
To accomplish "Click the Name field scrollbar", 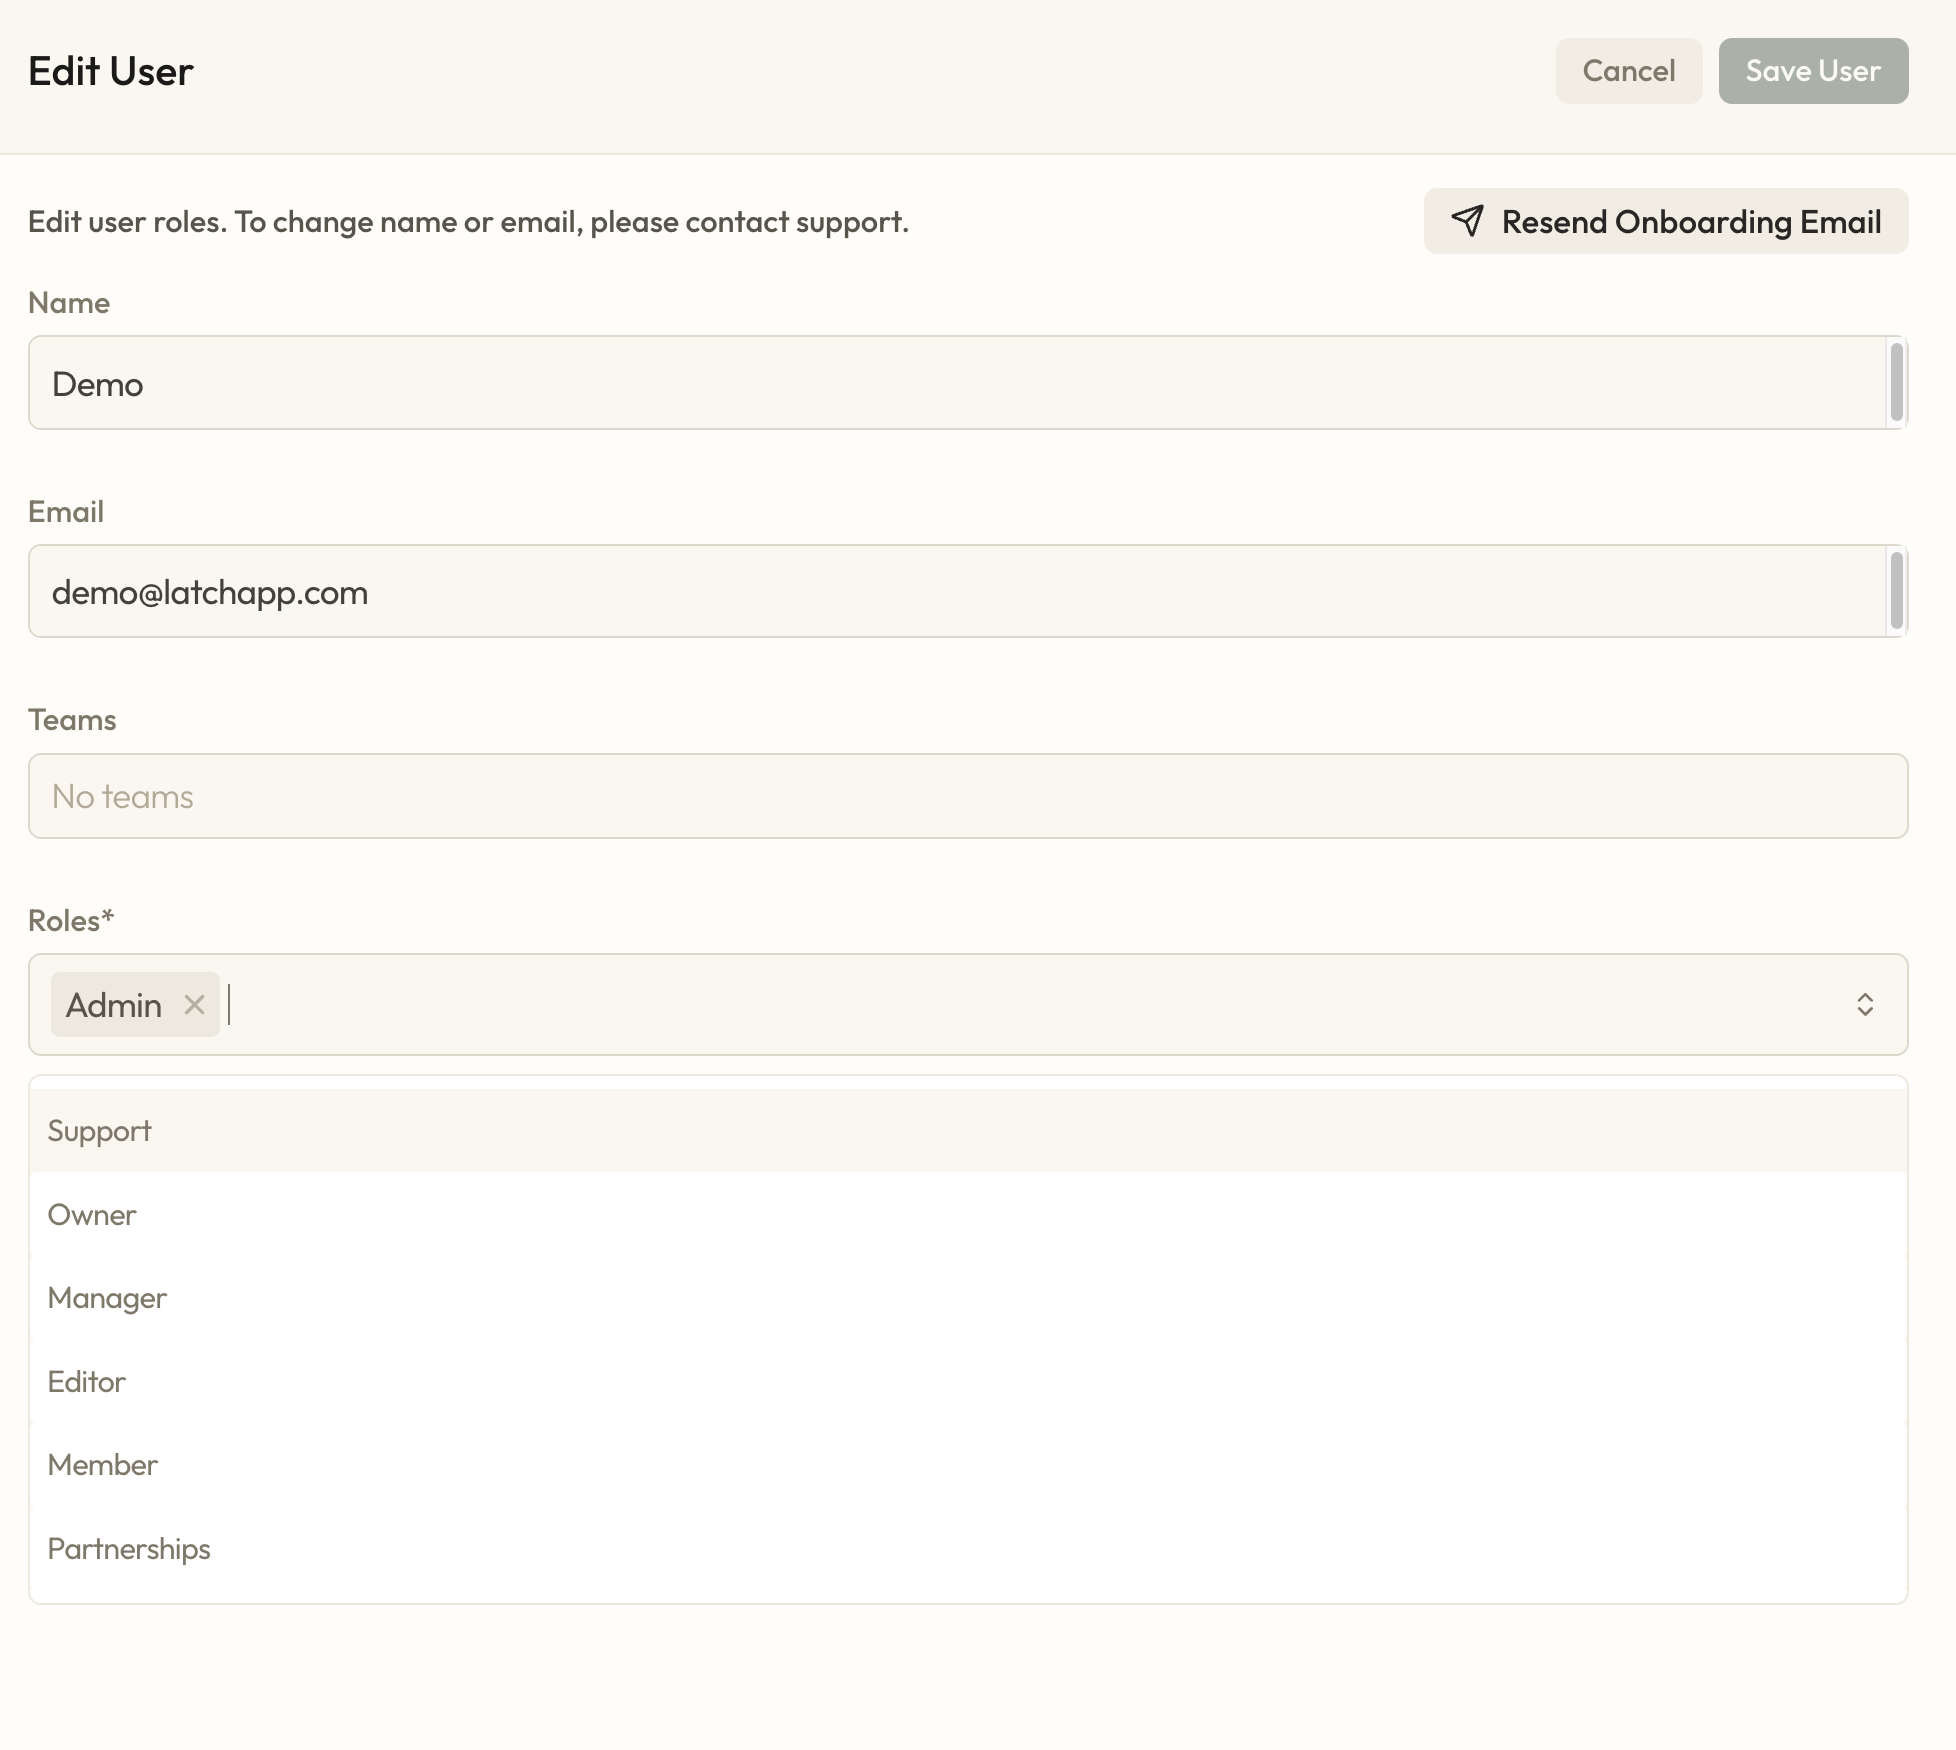I will click(1897, 383).
